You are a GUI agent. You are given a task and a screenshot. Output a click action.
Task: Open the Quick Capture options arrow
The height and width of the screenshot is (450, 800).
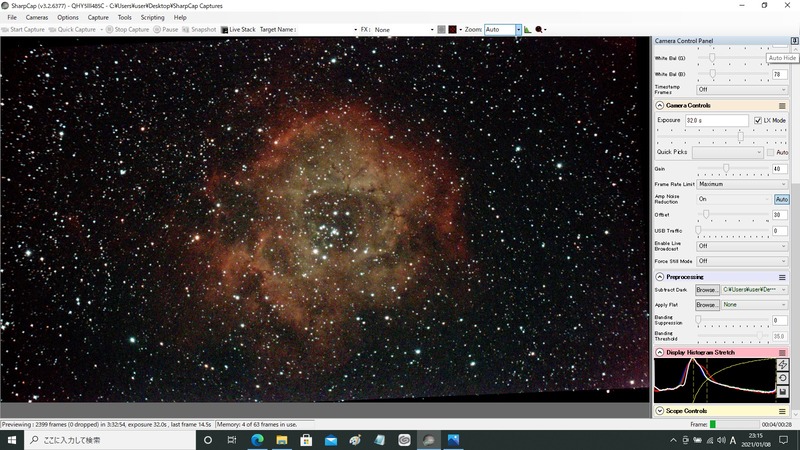101,30
